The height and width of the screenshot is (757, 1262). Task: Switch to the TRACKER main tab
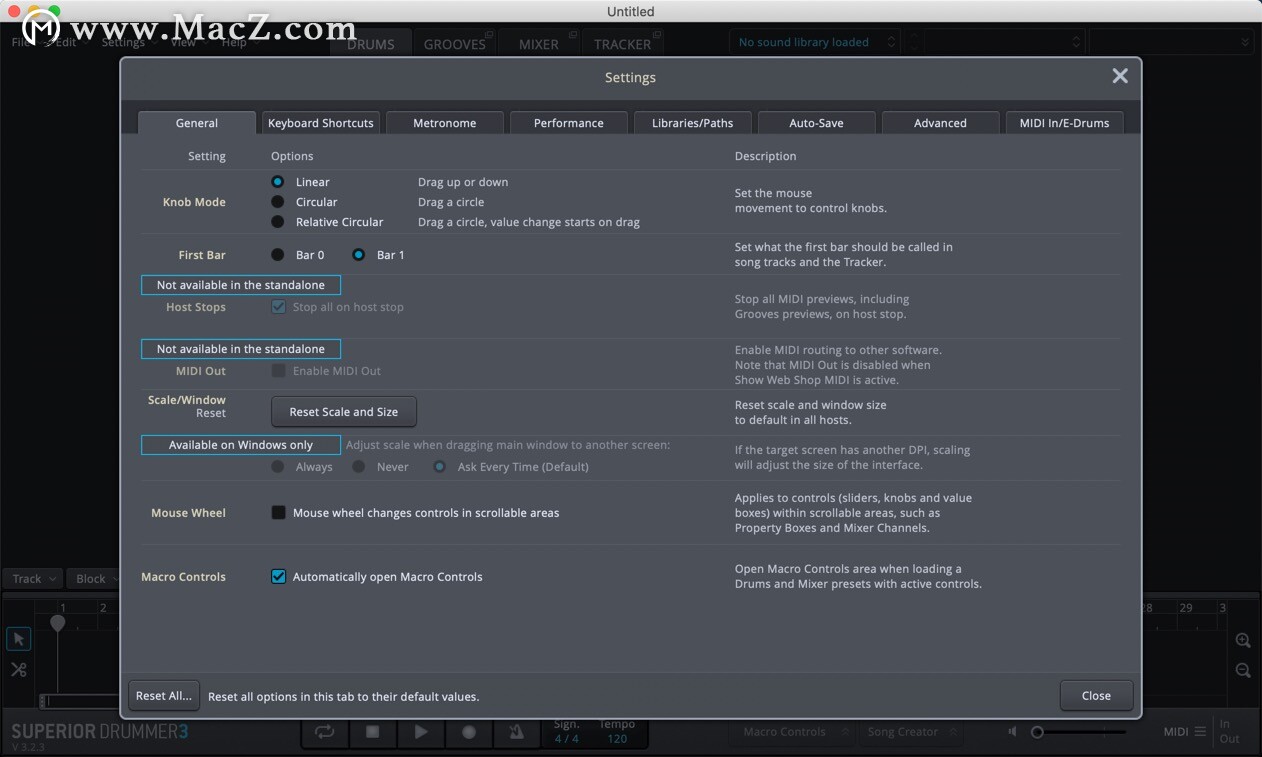623,44
